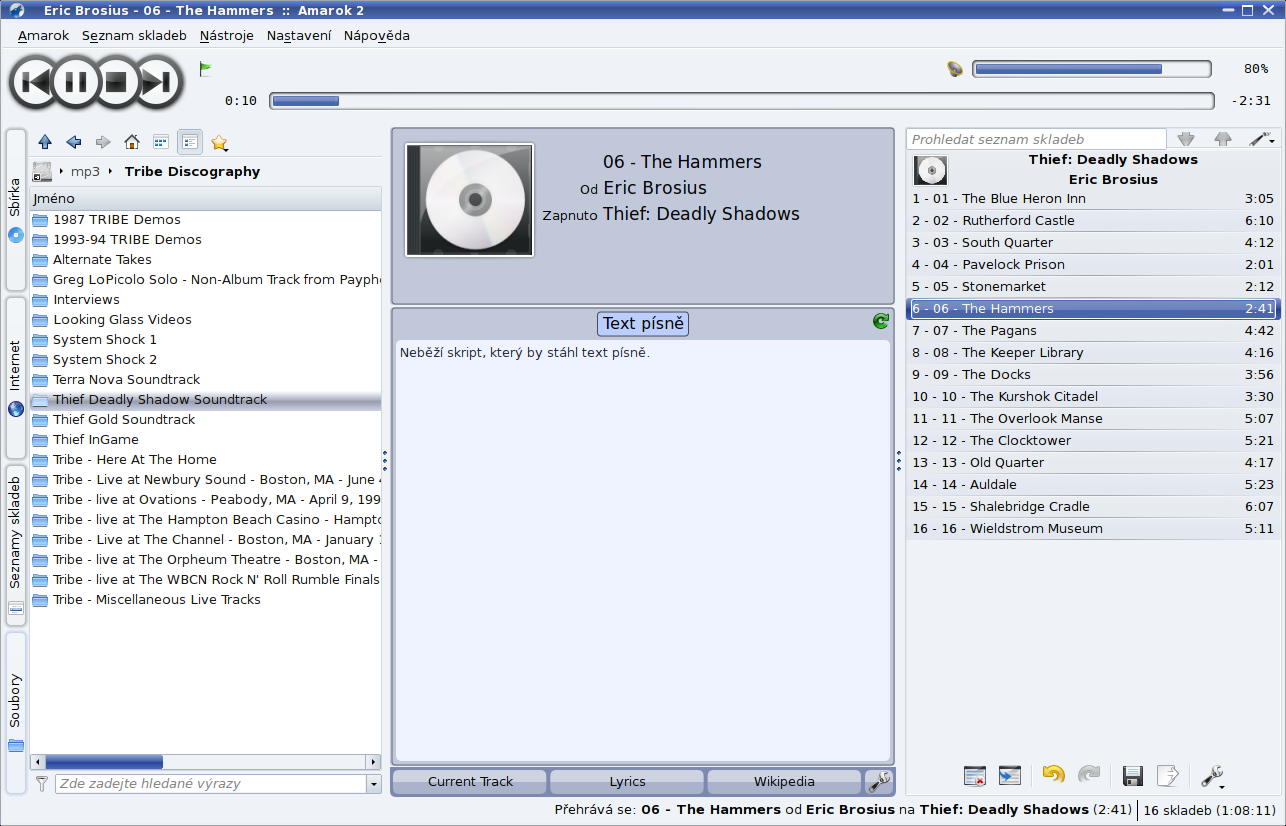This screenshot has width=1286, height=826.
Task: Open the Seznam skladeb menu
Action: (x=134, y=35)
